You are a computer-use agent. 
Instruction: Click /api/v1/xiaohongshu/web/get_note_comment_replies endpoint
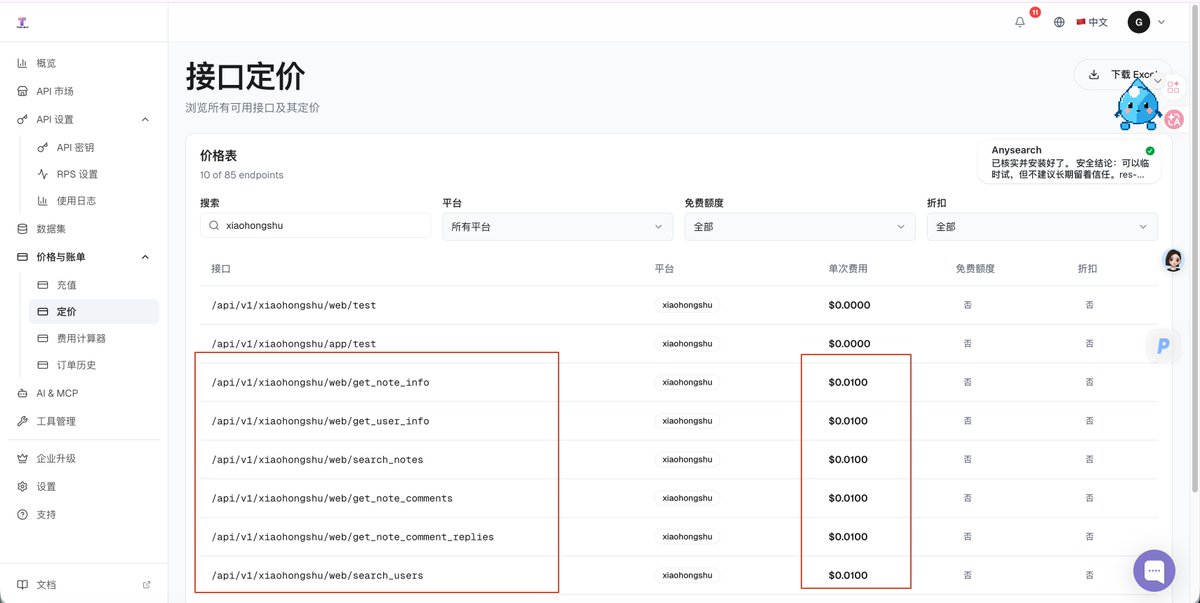tap(352, 537)
